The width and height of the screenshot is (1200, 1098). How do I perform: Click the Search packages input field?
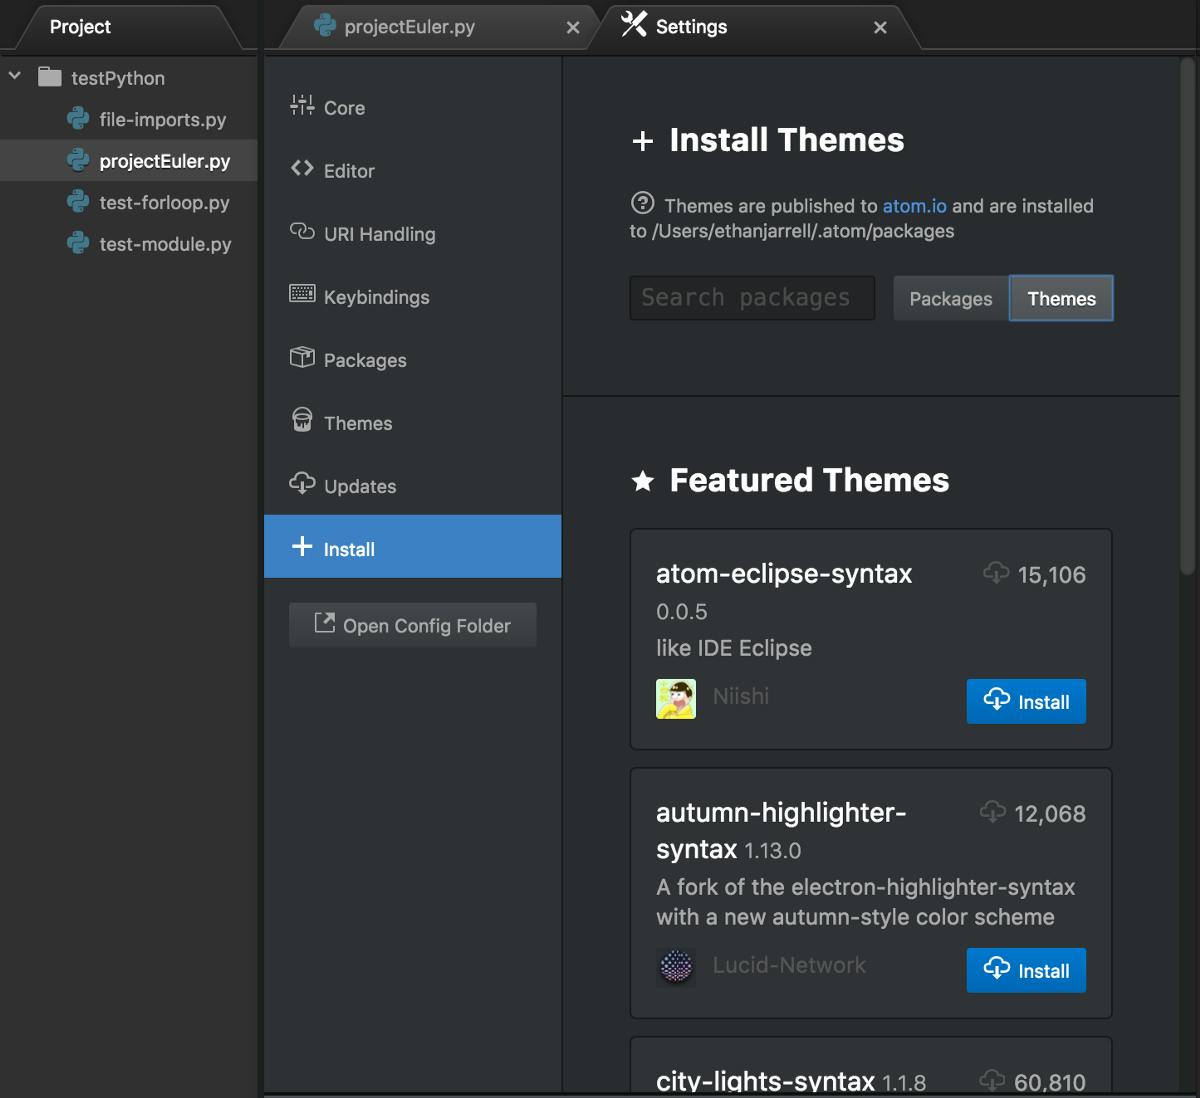click(751, 297)
